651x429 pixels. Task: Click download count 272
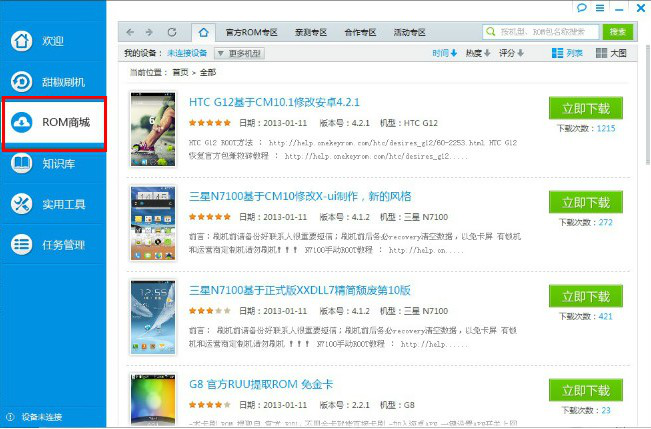pyautogui.click(x=605, y=222)
